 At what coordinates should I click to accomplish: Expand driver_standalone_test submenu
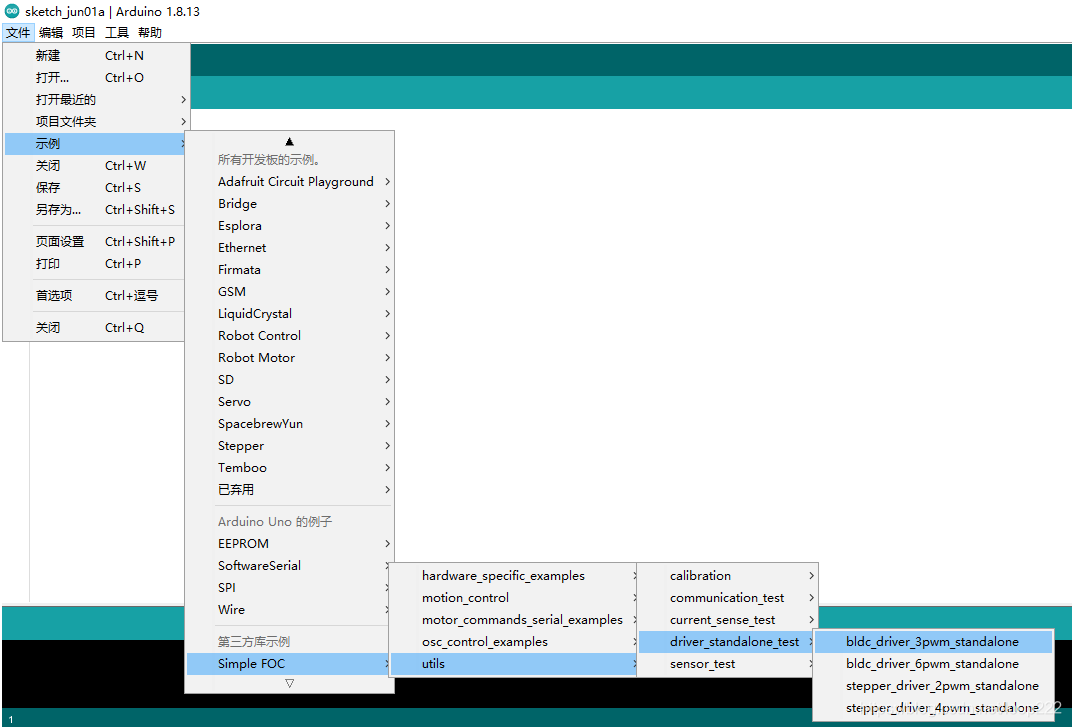click(727, 642)
